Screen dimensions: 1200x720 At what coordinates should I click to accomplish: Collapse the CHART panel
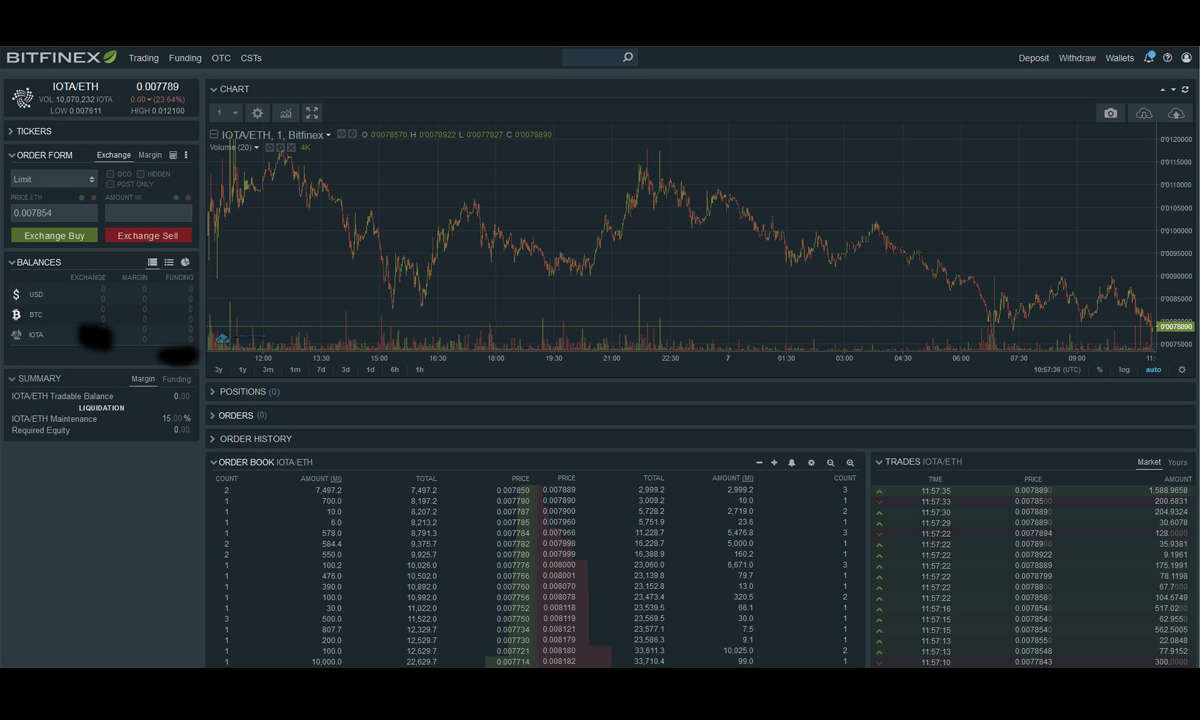click(230, 89)
